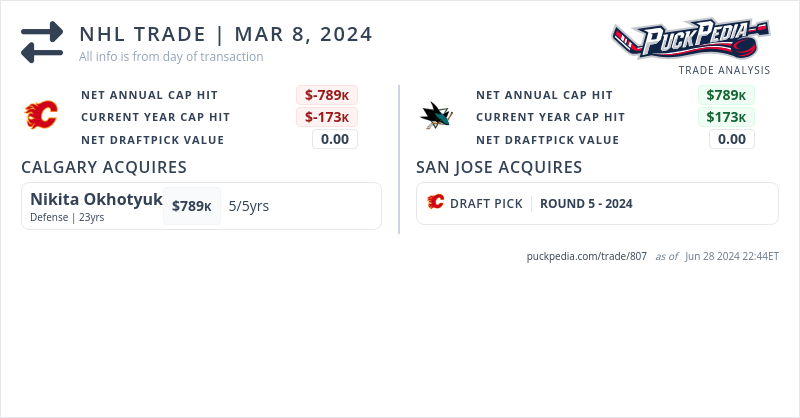Click the 5/5yrs contract term
800x418 pixels.
(249, 206)
